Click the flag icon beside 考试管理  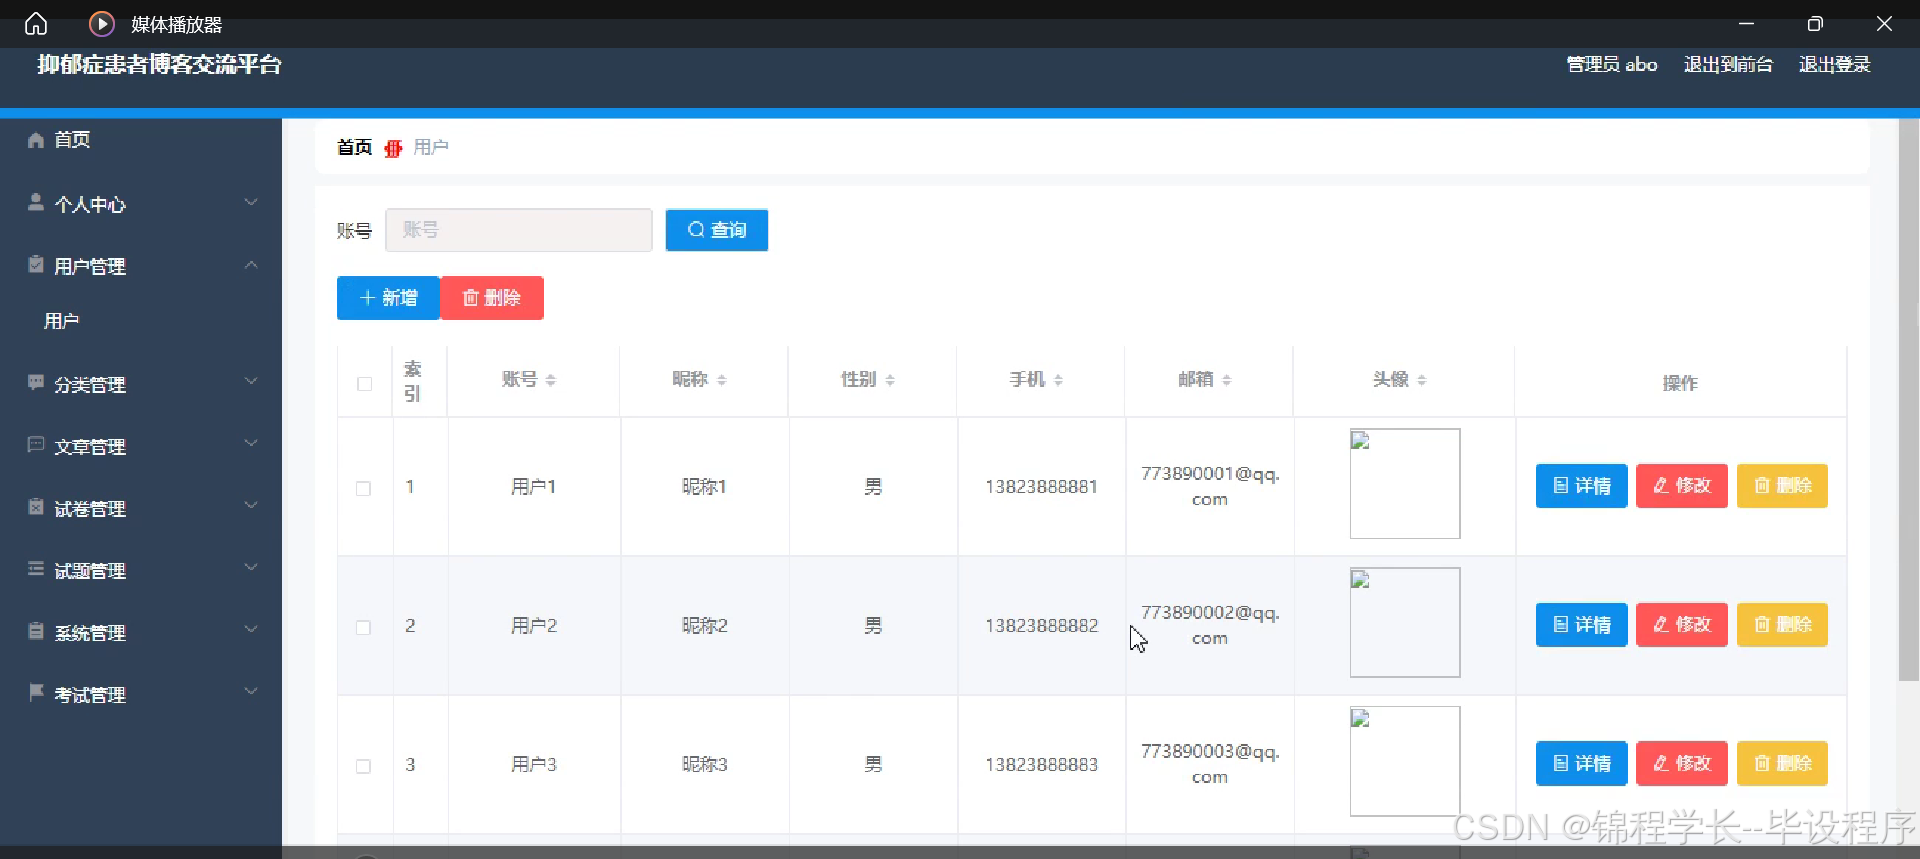click(36, 693)
